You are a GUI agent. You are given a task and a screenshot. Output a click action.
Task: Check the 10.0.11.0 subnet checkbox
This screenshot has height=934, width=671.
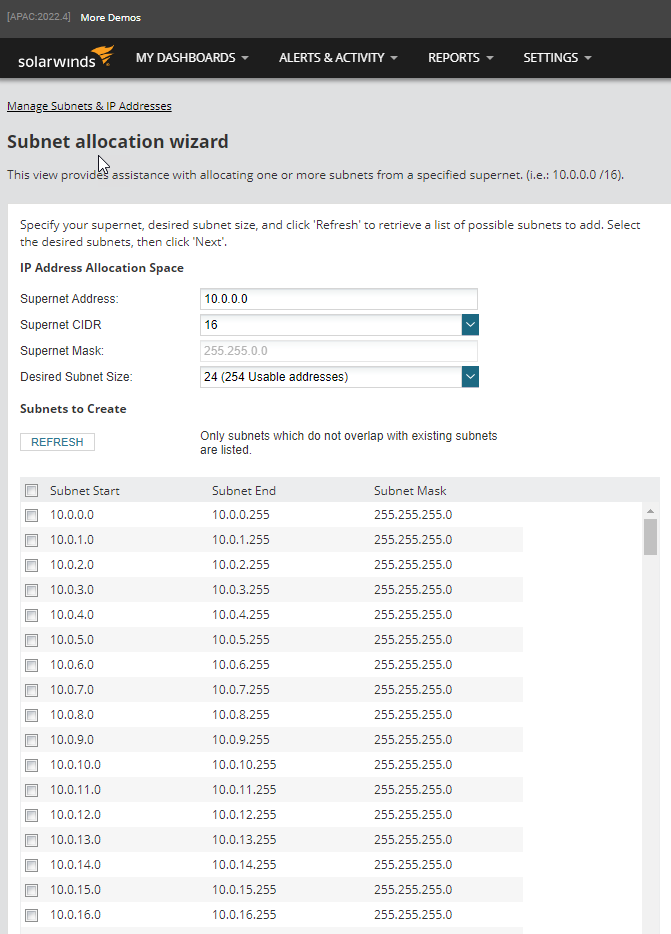pyautogui.click(x=32, y=790)
